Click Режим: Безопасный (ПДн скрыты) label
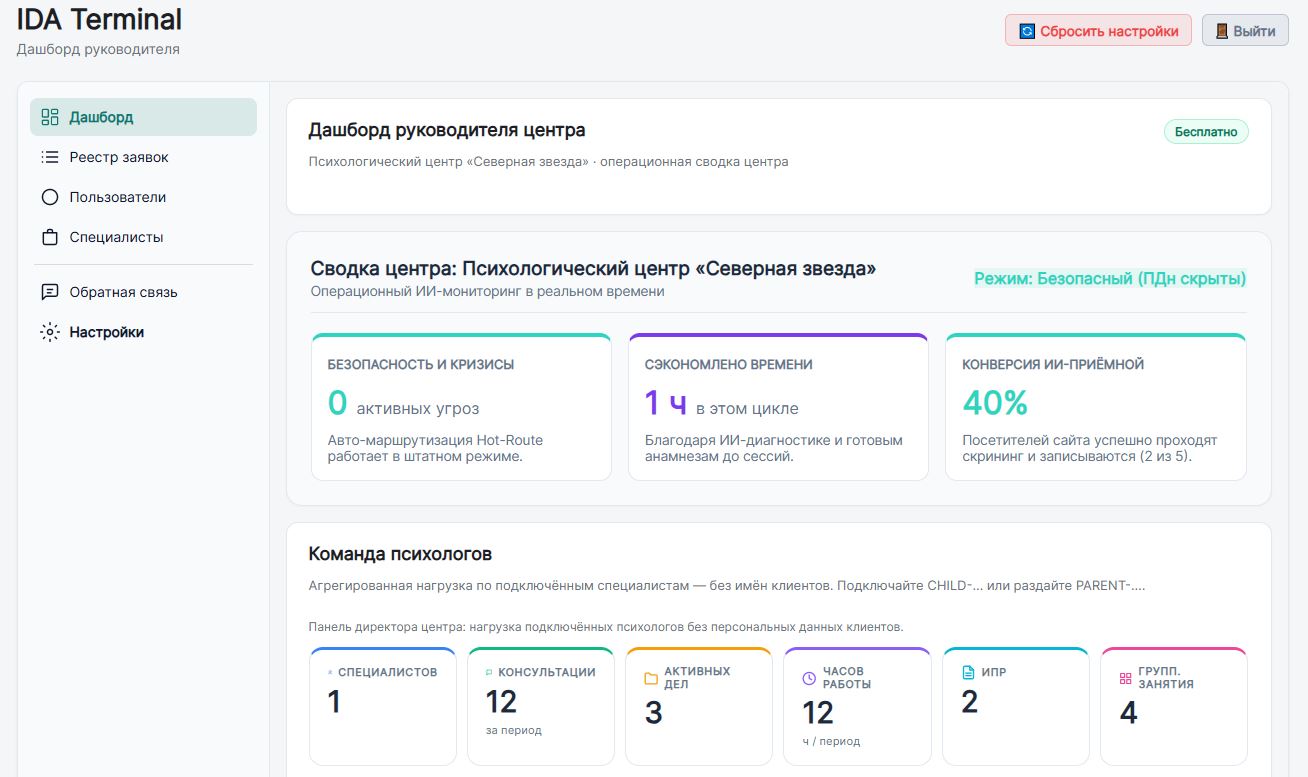 point(1110,279)
